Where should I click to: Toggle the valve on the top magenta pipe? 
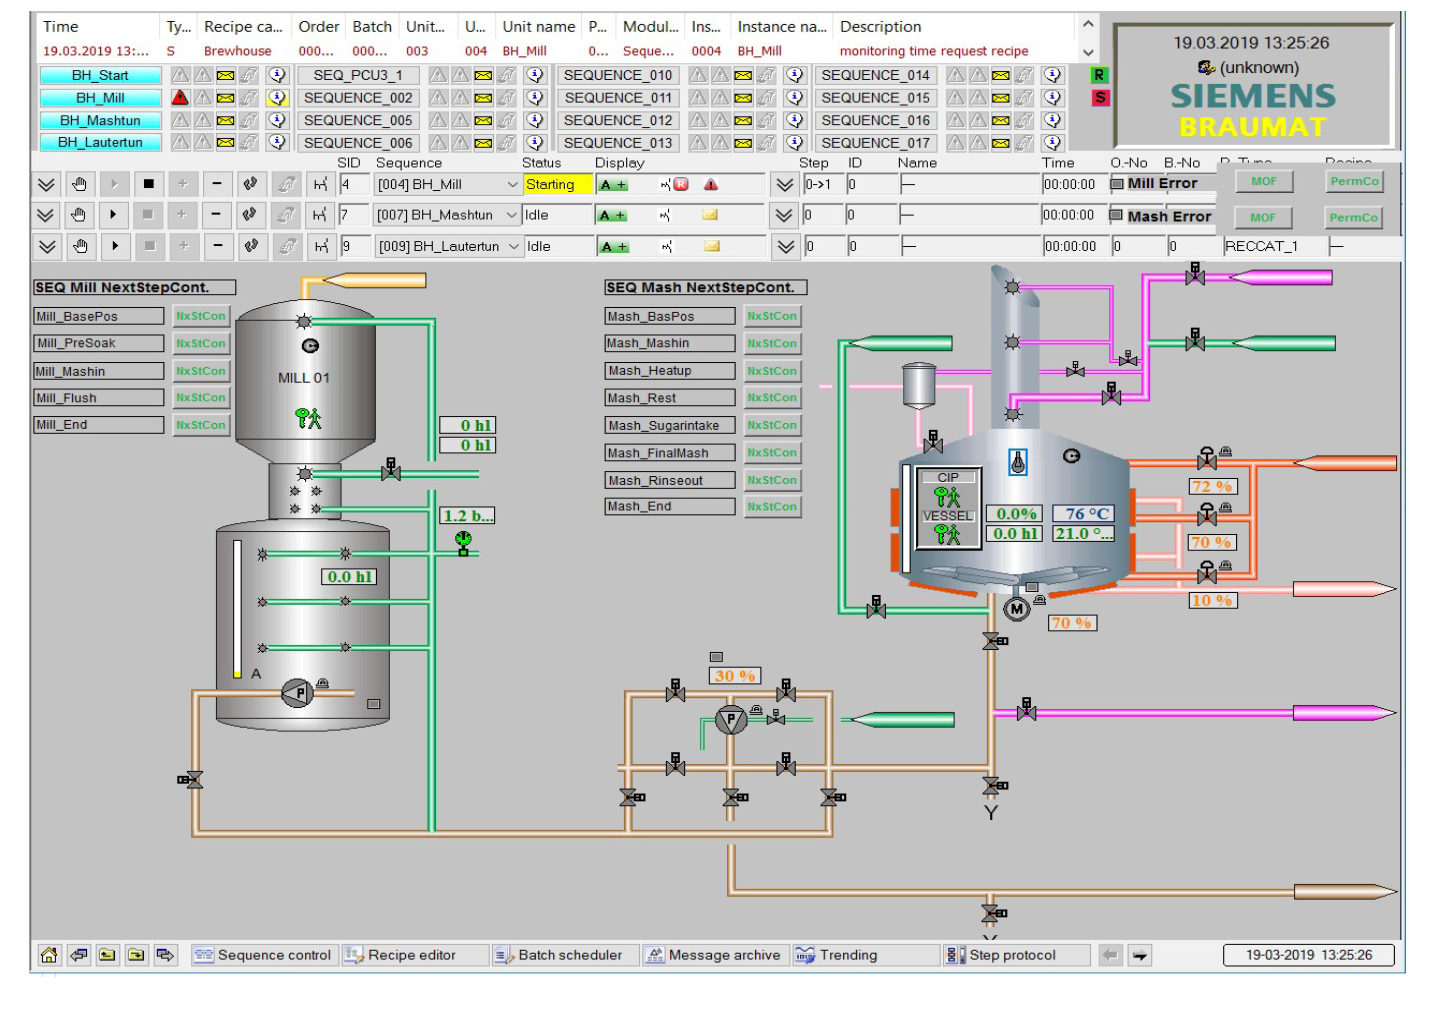pyautogui.click(x=1195, y=273)
